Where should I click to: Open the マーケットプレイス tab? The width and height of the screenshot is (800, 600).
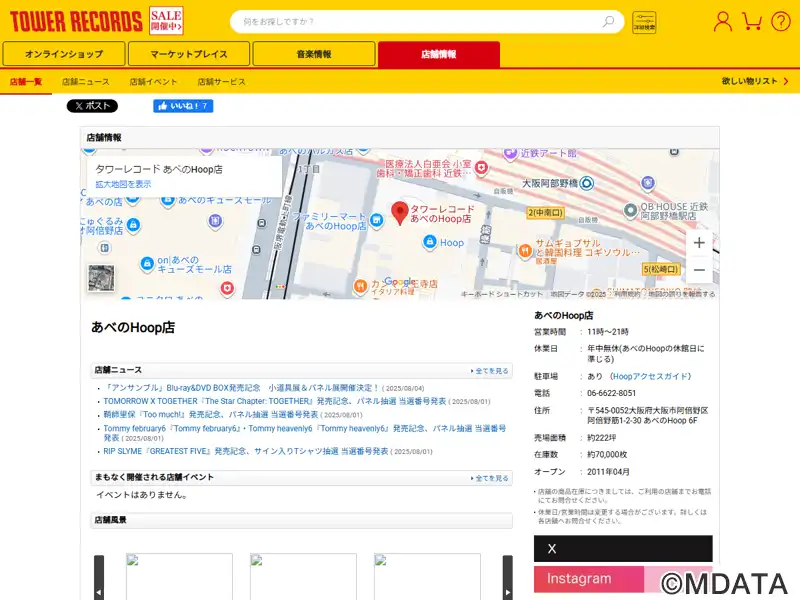click(x=189, y=54)
